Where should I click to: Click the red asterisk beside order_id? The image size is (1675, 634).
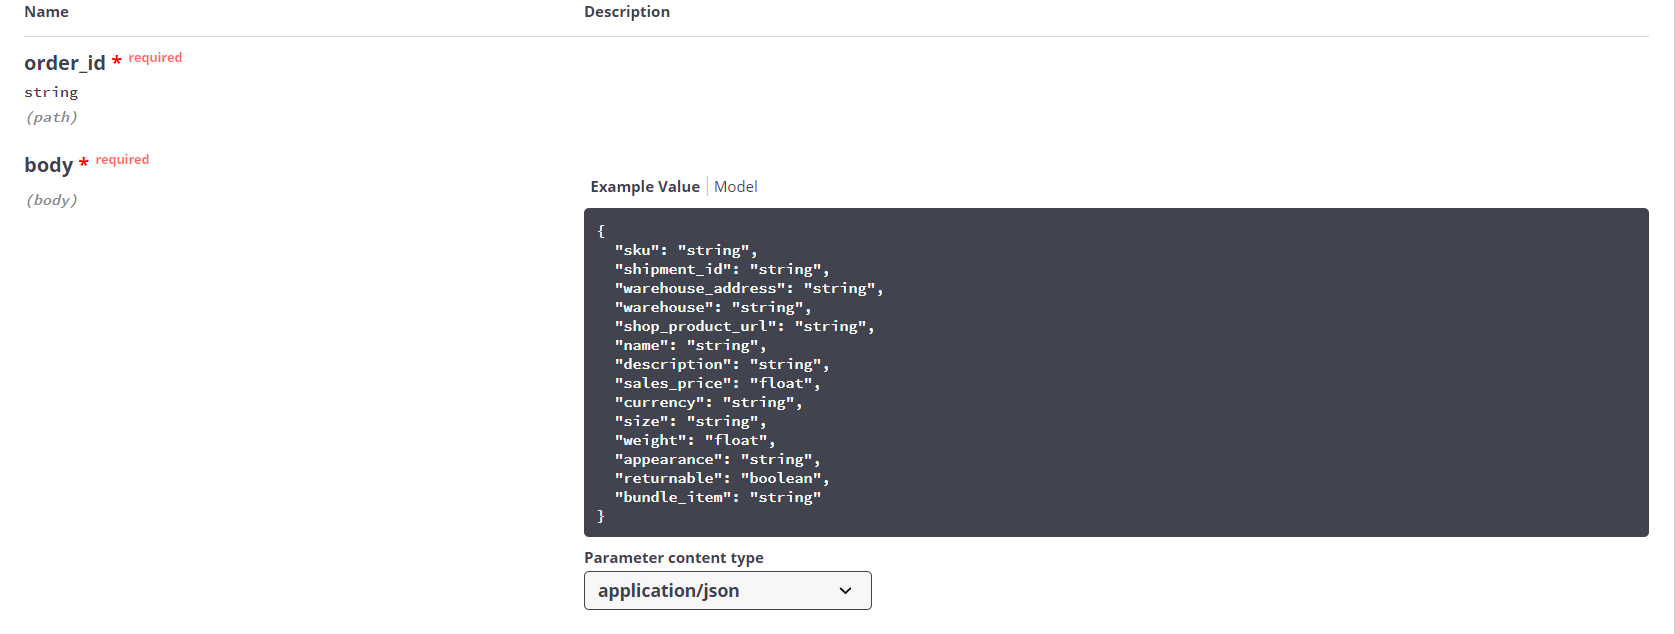click(x=117, y=62)
